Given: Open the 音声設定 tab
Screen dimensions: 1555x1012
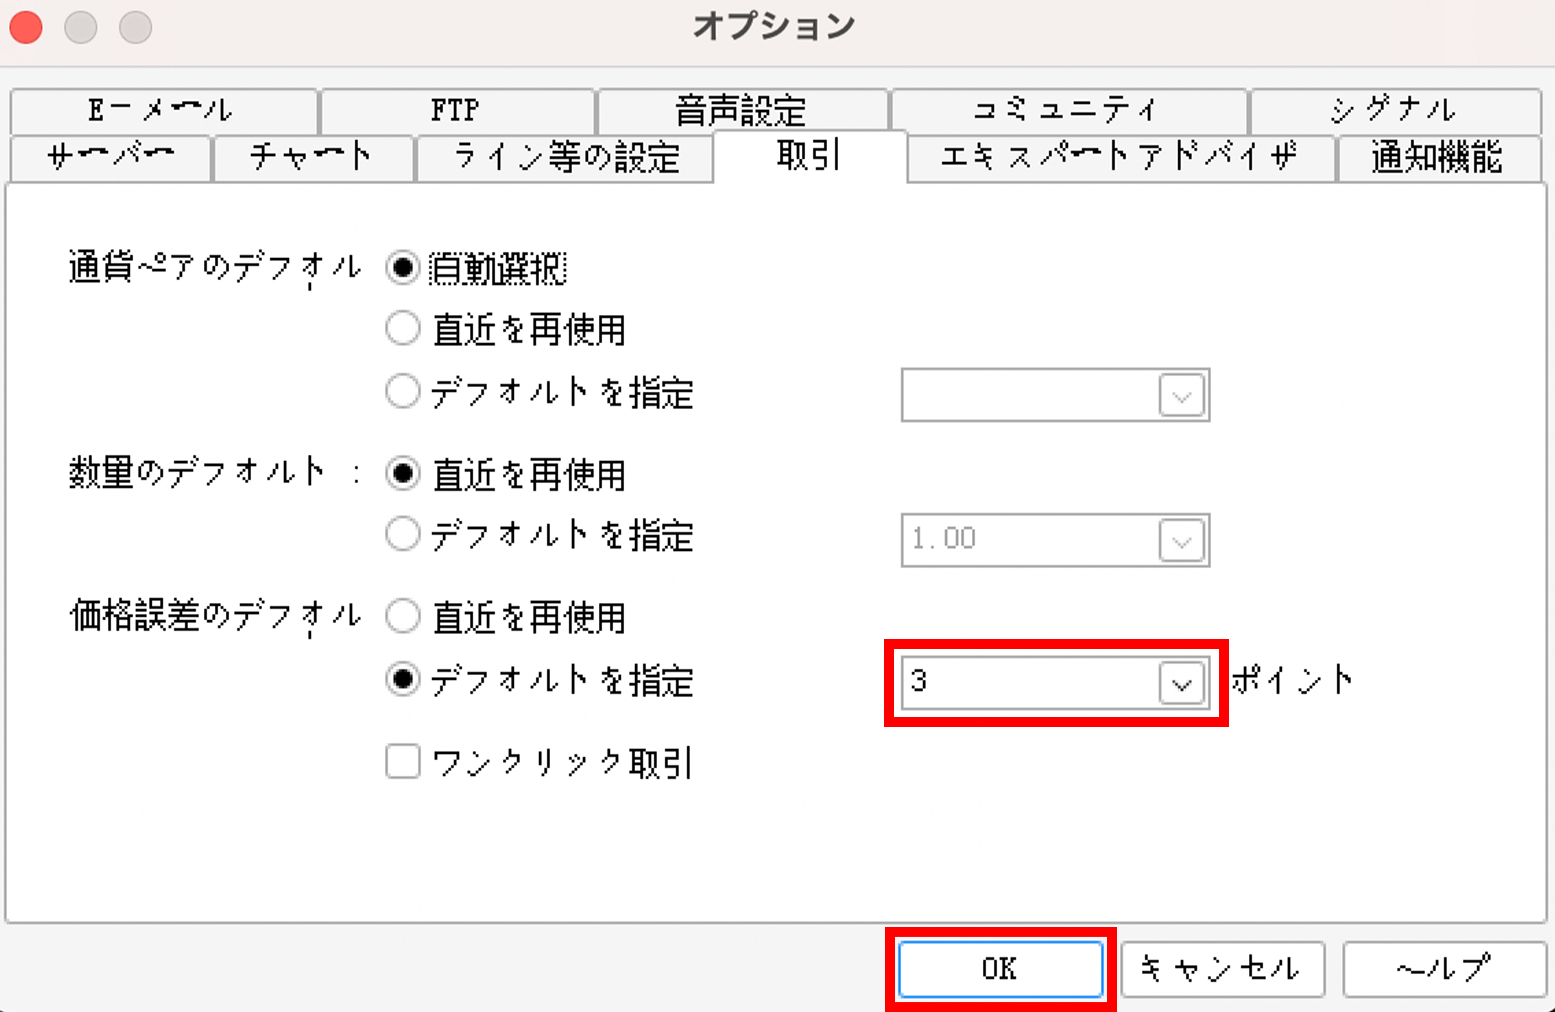Looking at the screenshot, I should click(741, 110).
